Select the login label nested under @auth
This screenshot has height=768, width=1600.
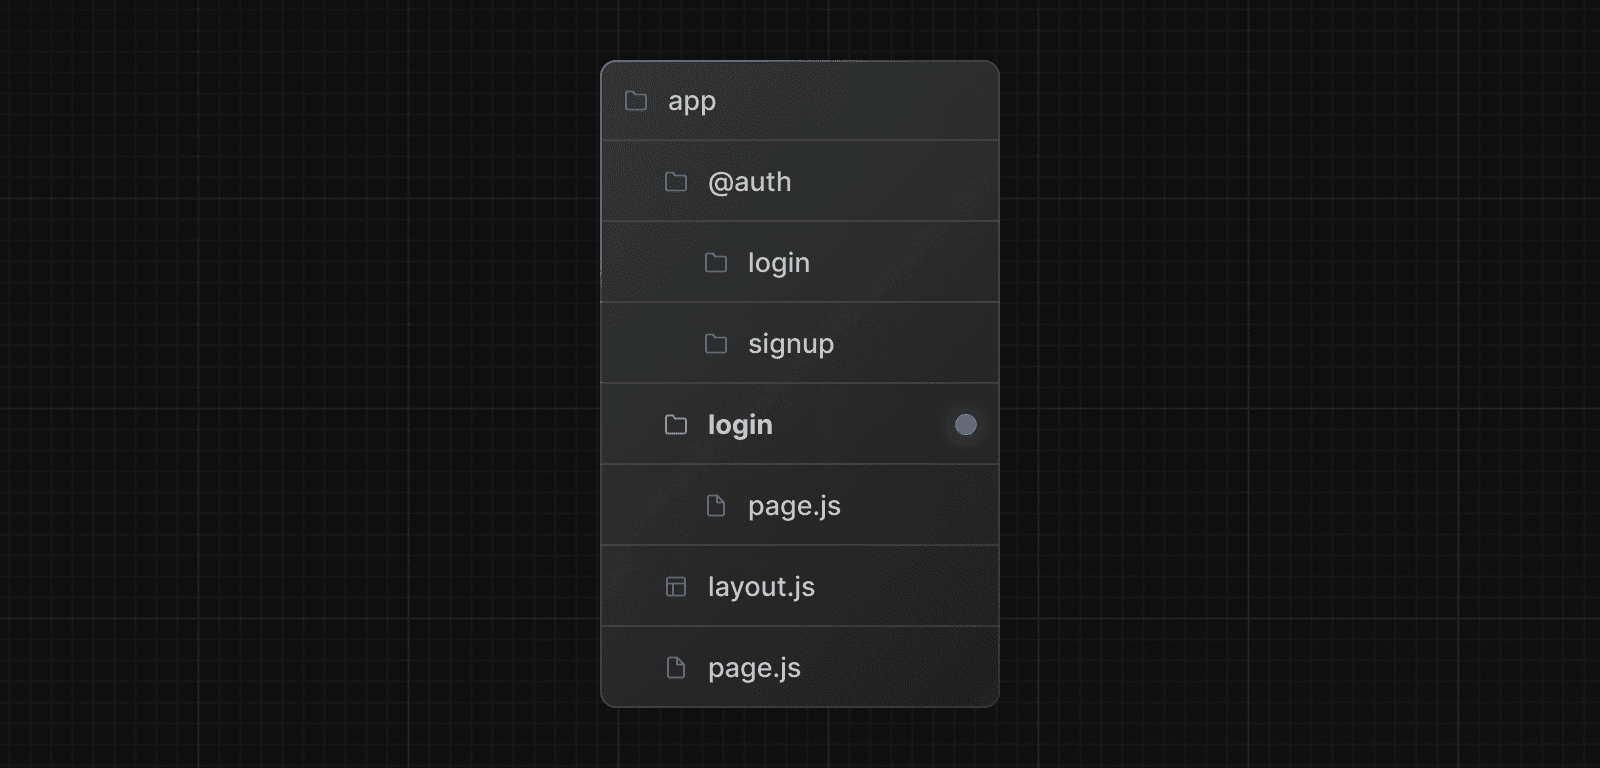pos(779,263)
